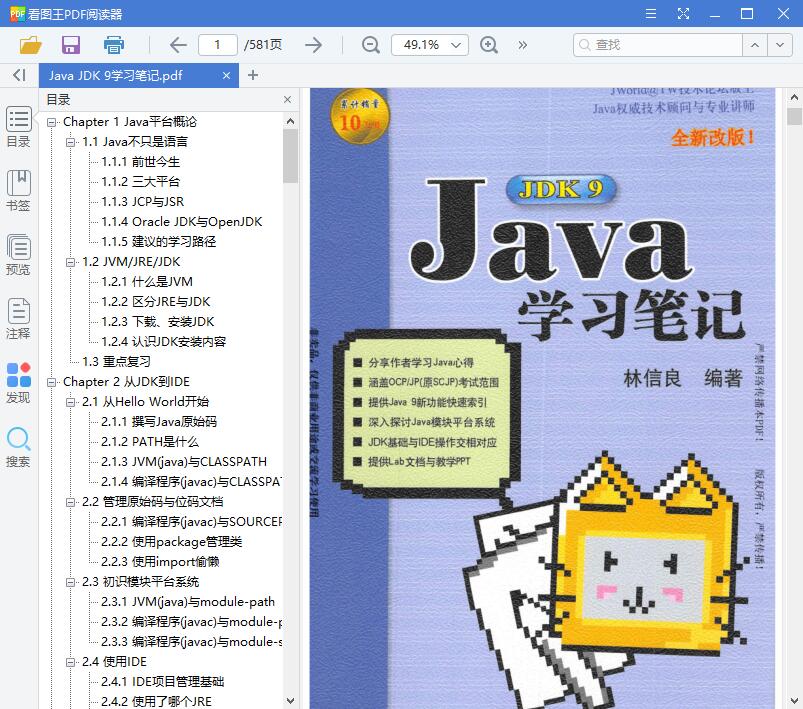Go to 1.2.1 什么是JVM entry
This screenshot has height=709, width=803.
[147, 282]
